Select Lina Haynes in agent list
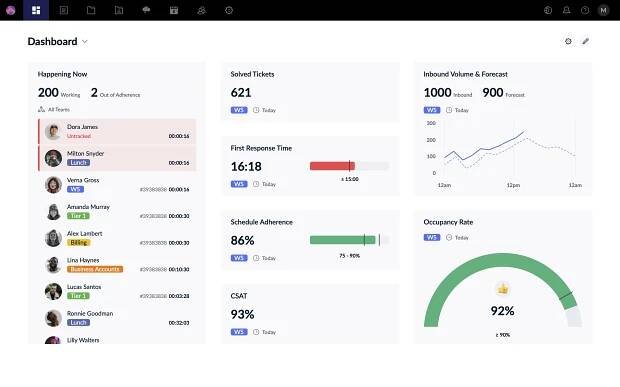This screenshot has width=620, height=387. [117, 265]
